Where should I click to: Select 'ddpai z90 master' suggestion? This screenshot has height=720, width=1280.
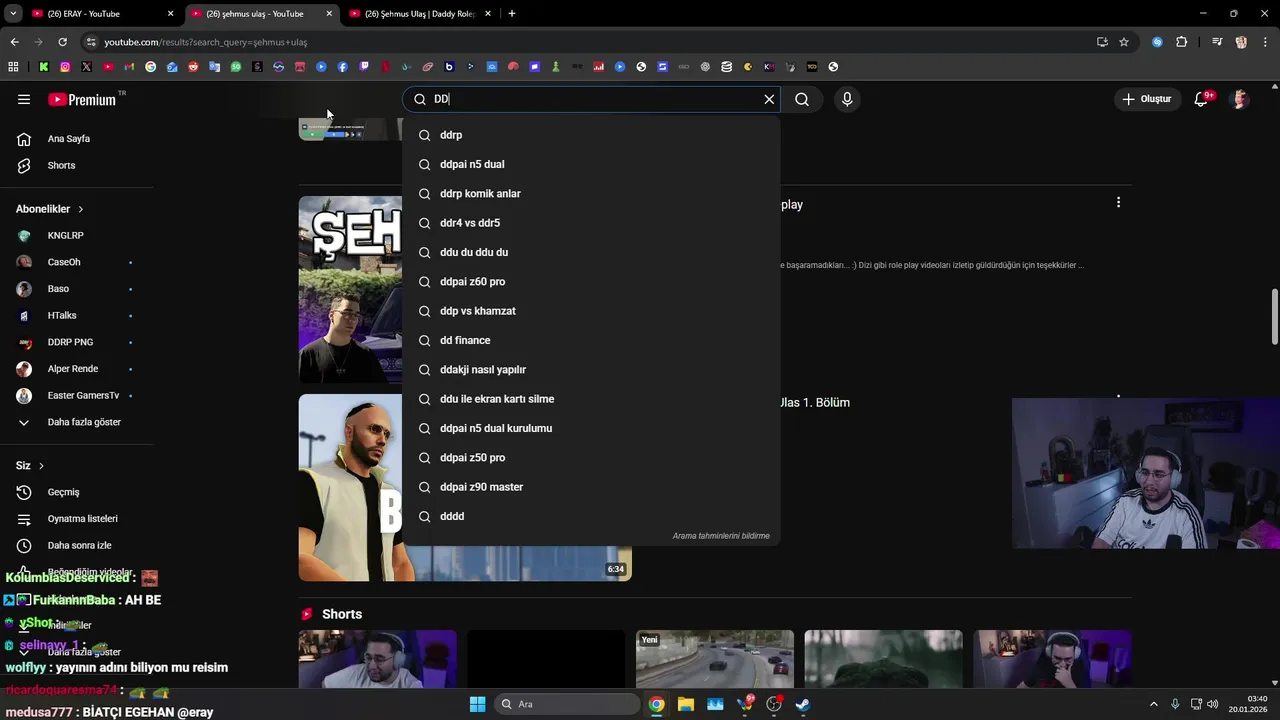[x=591, y=487]
